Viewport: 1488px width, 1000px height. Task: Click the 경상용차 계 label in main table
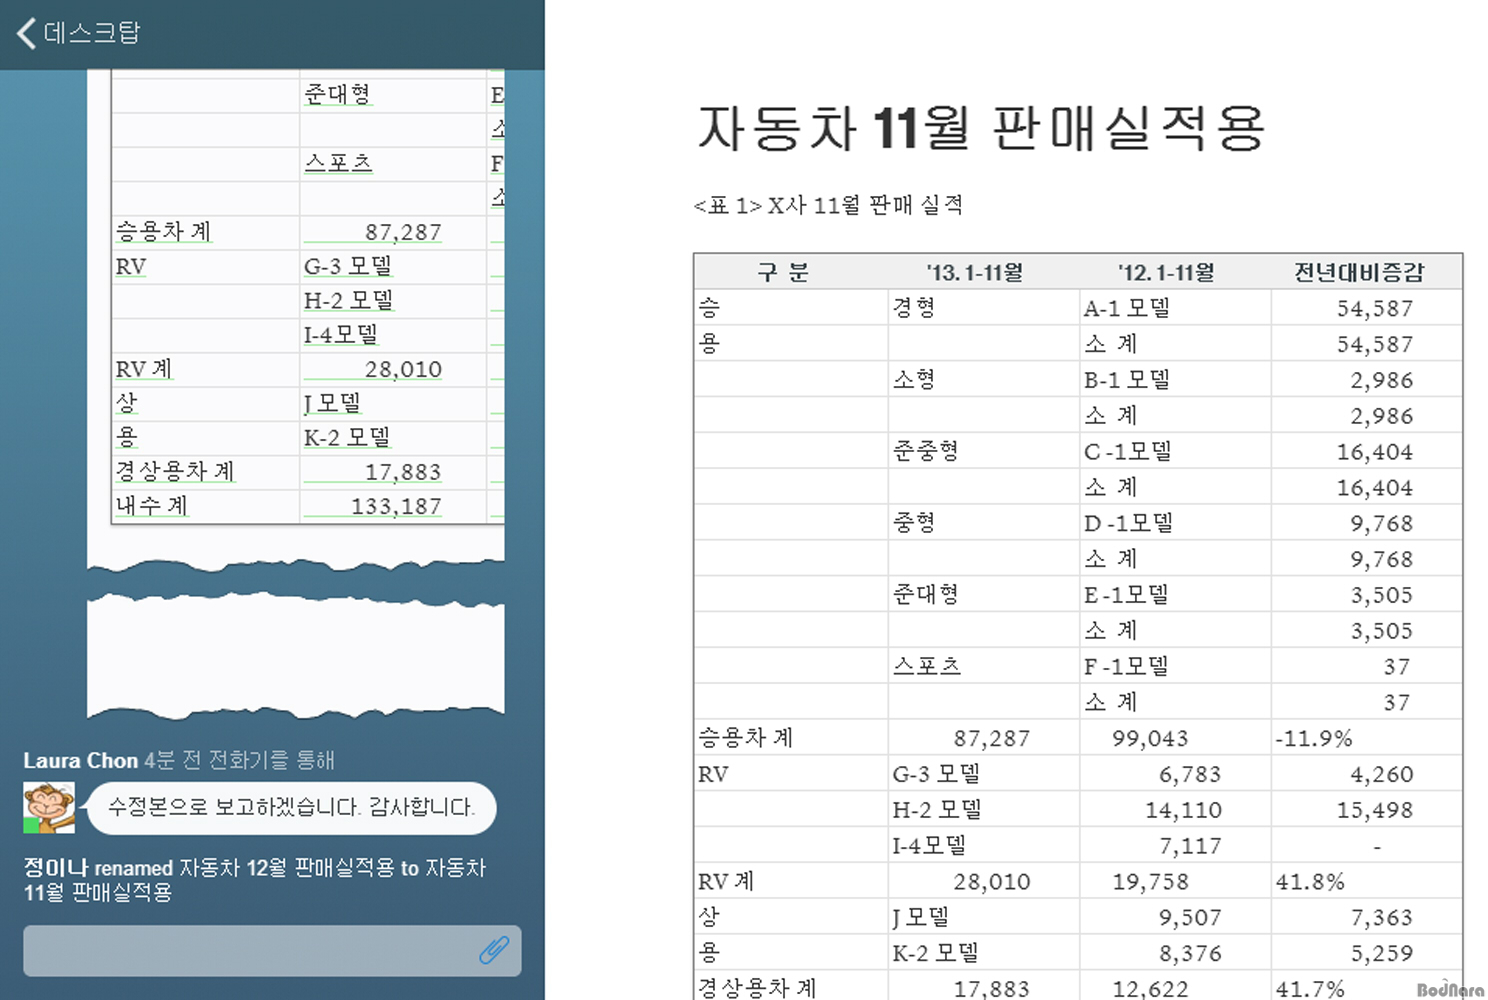click(x=757, y=988)
